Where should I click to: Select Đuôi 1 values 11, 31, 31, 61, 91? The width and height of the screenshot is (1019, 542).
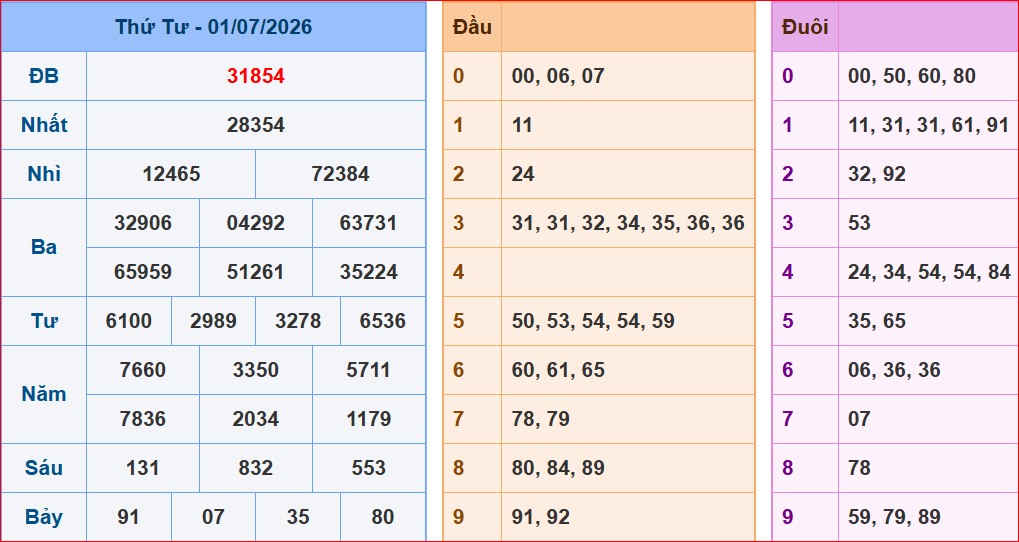click(929, 125)
